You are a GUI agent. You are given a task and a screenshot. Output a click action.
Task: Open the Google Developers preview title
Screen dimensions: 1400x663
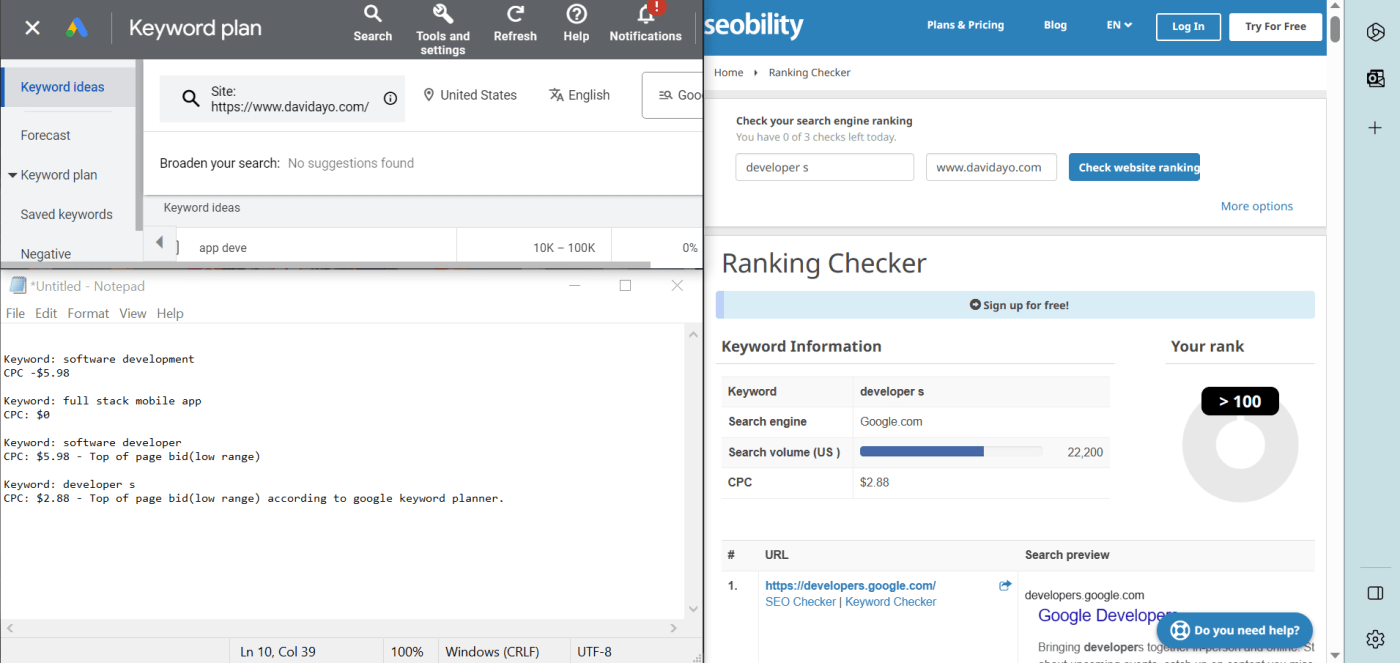point(1107,616)
